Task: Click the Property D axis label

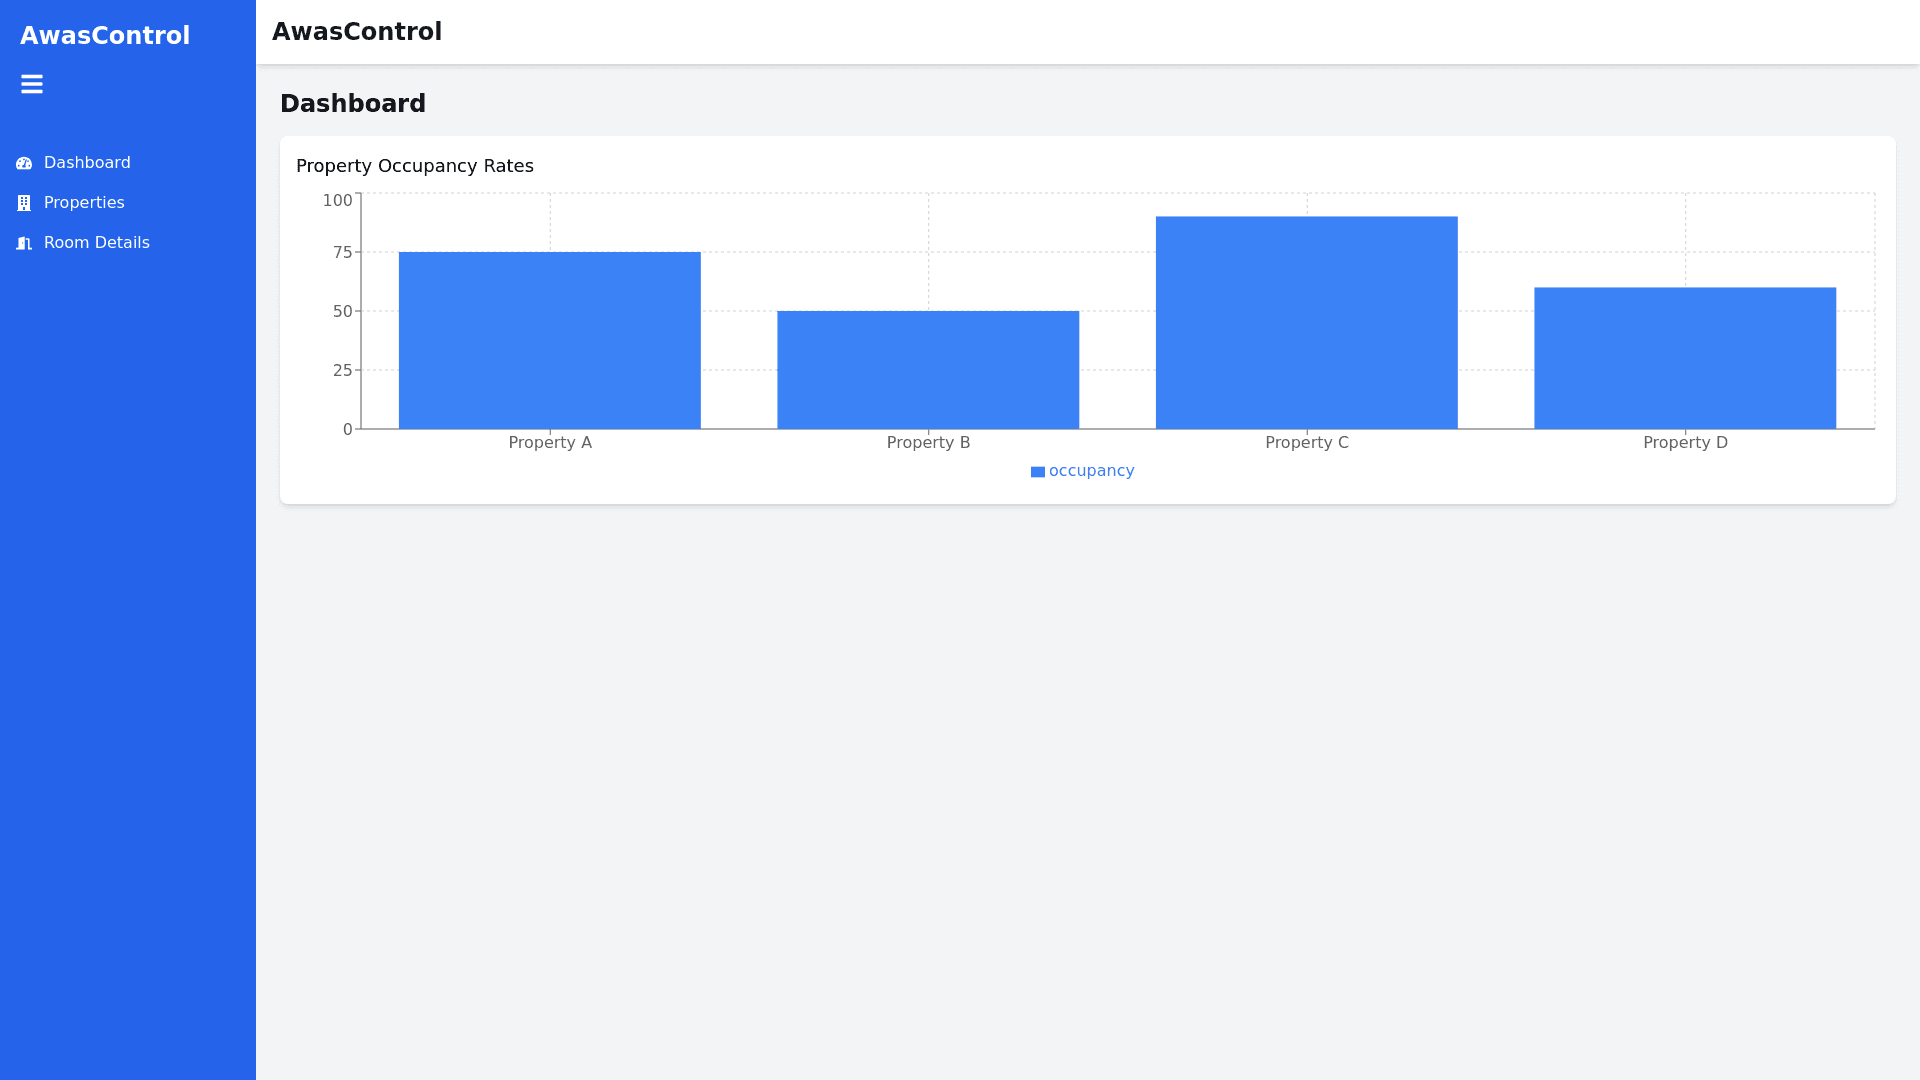Action: 1685,443
